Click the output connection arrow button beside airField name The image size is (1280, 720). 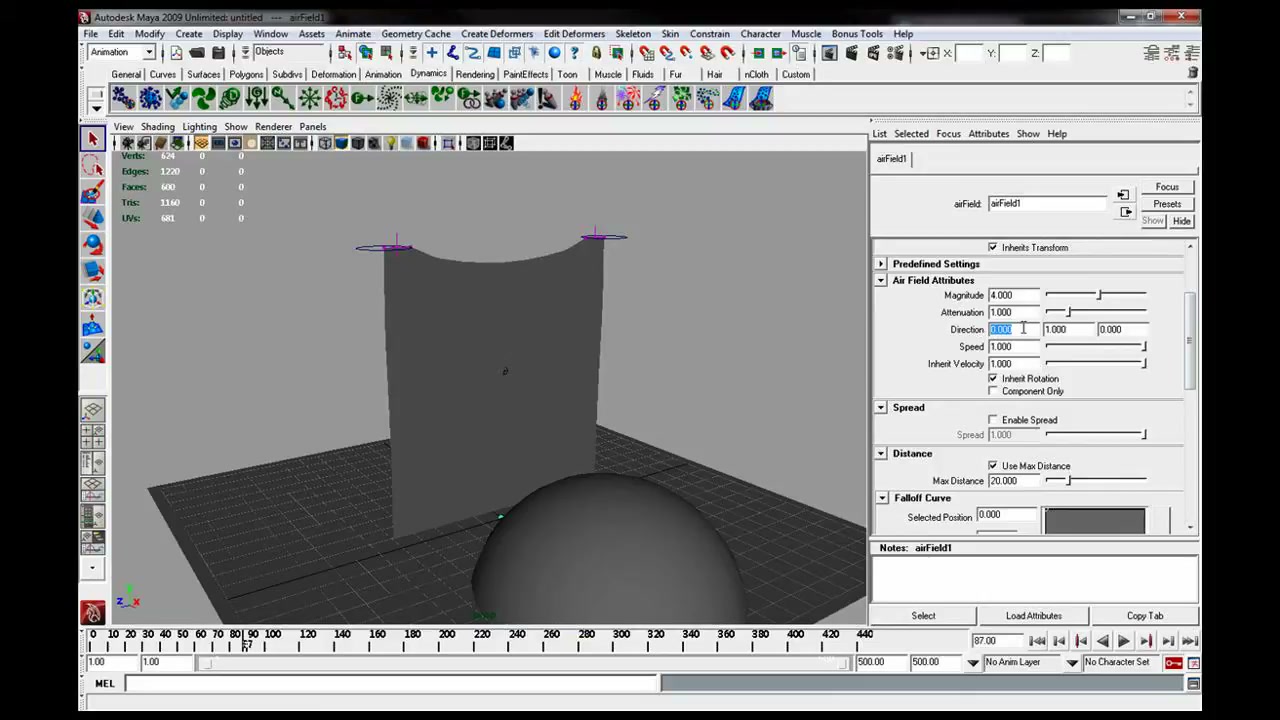coord(1126,212)
